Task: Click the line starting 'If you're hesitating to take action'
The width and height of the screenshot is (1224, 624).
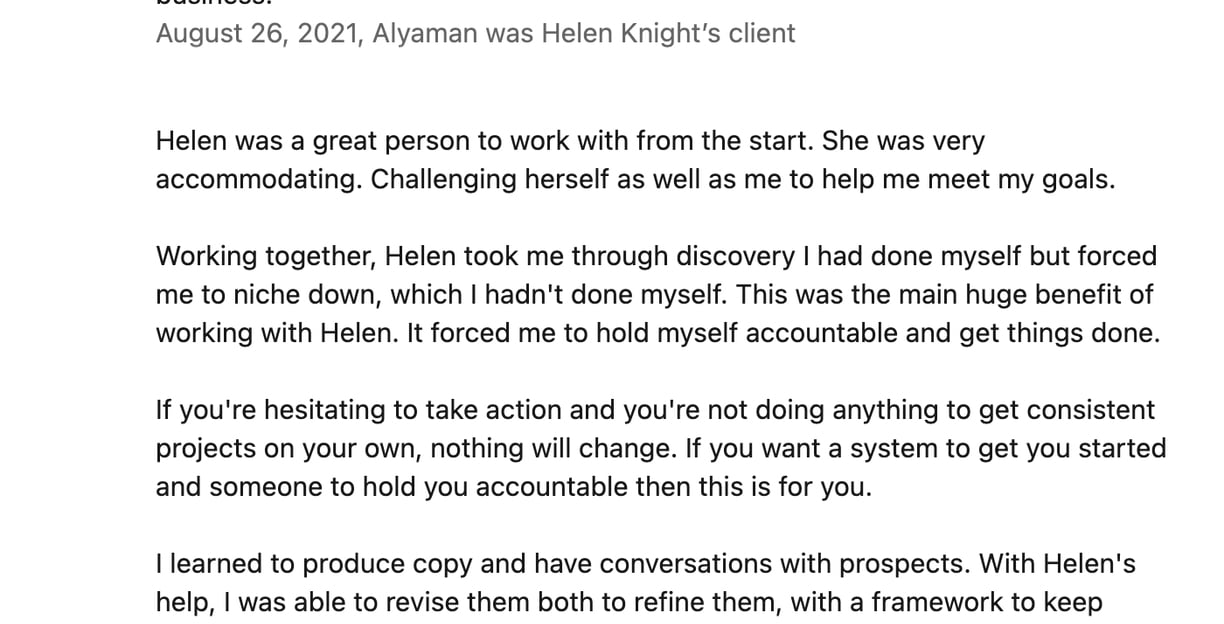Action: pos(655,411)
